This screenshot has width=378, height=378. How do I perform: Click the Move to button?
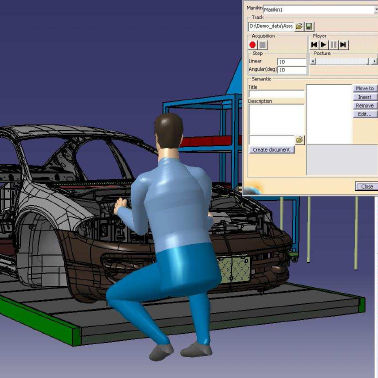pyautogui.click(x=365, y=88)
